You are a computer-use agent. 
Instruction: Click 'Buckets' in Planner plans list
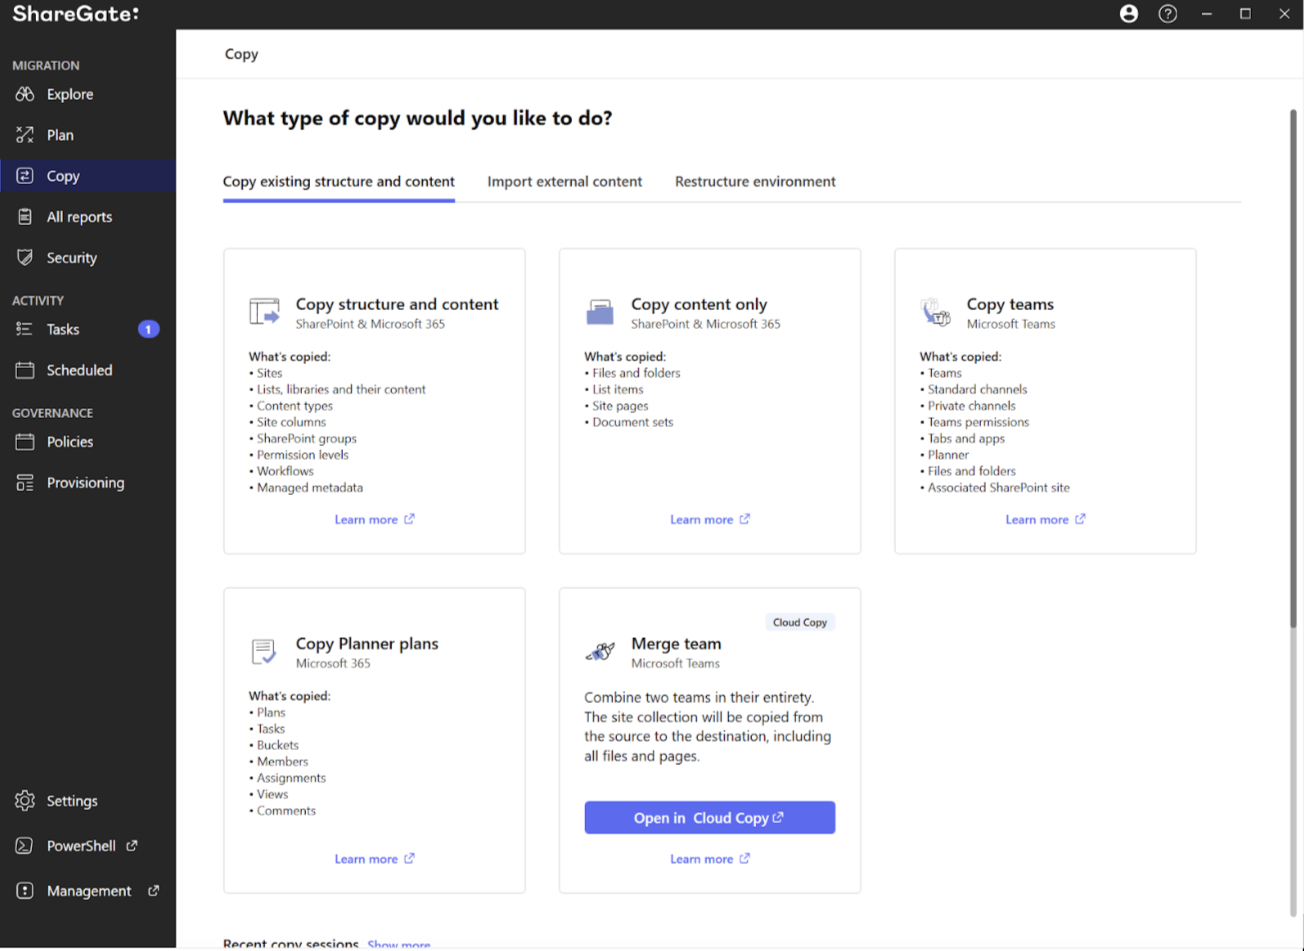point(278,745)
